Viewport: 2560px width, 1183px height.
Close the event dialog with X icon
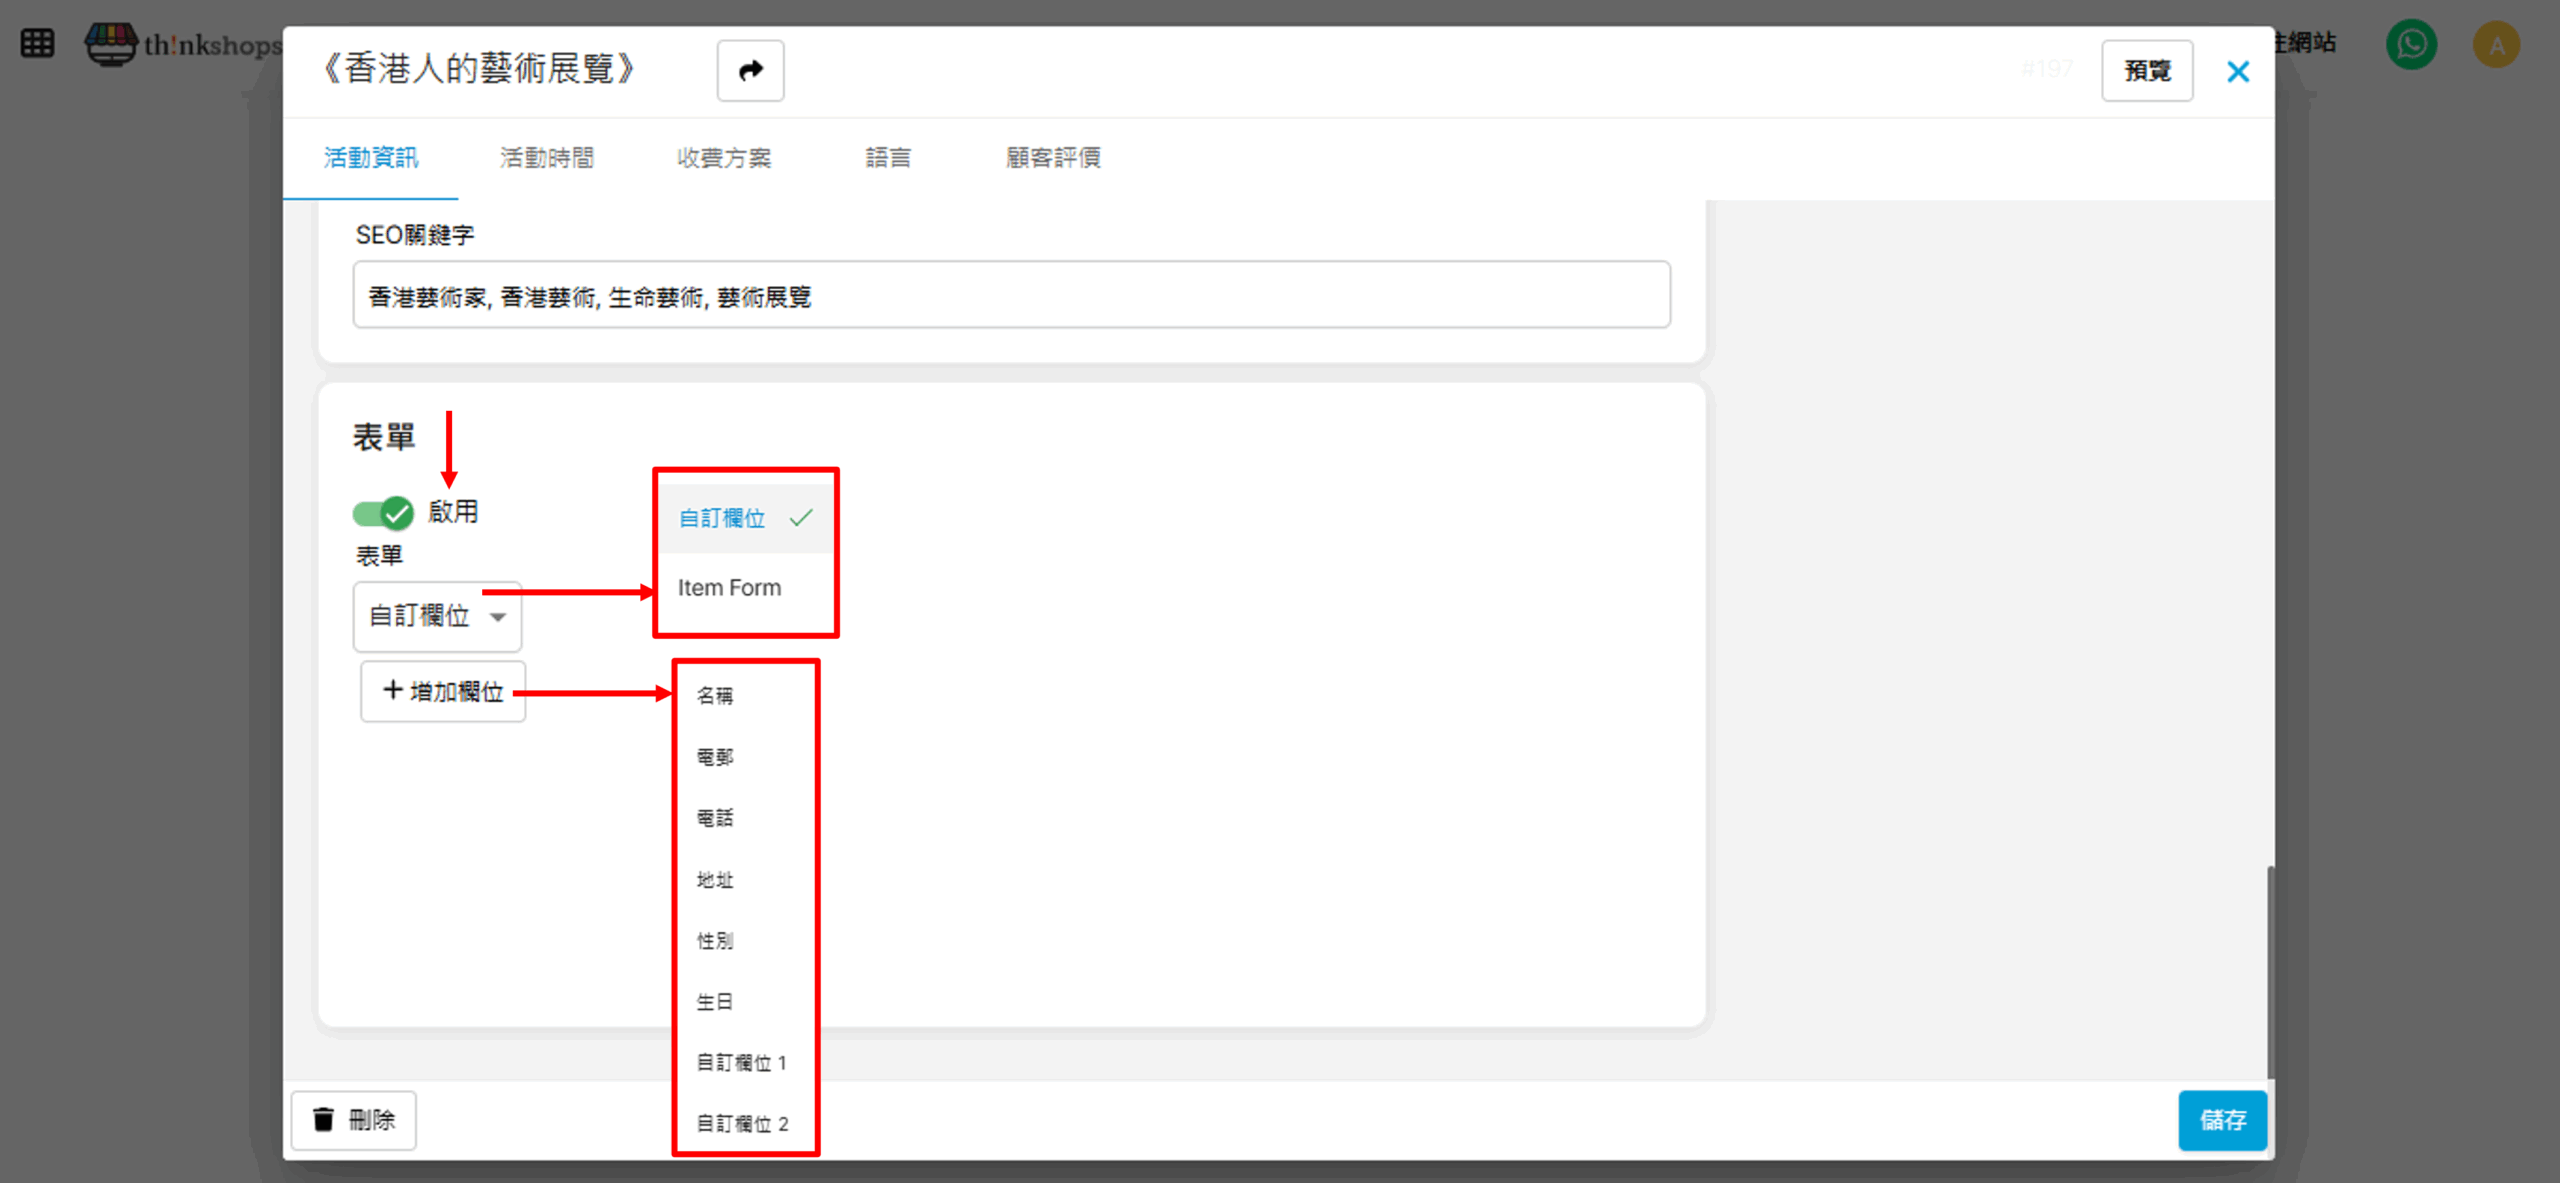click(x=2237, y=72)
